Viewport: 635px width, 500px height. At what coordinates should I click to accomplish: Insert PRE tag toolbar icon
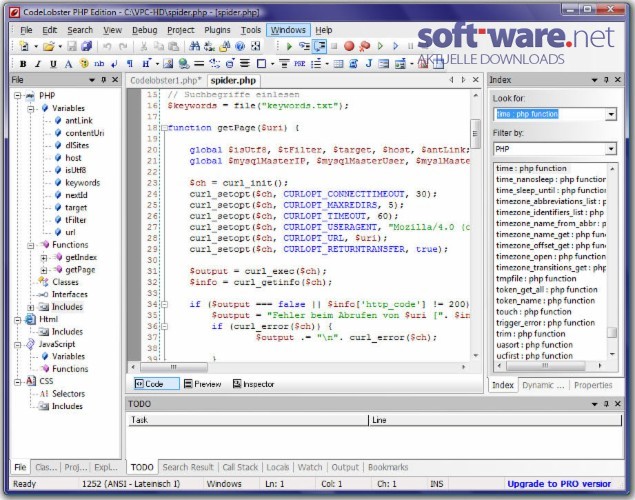click(299, 64)
